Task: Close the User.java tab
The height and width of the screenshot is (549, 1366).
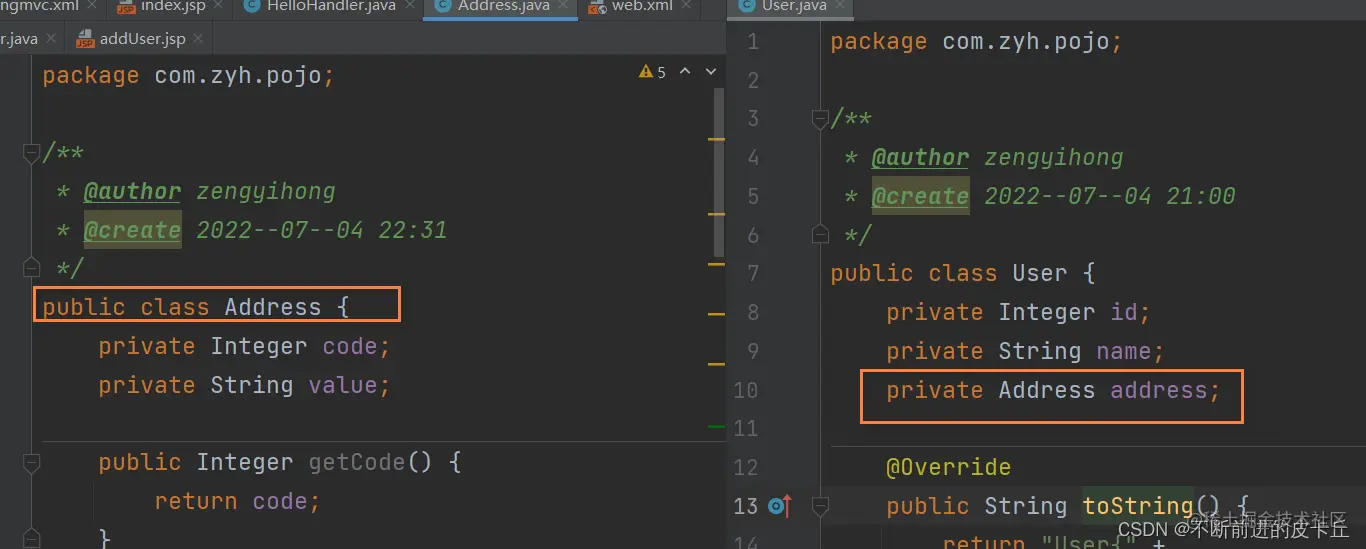Action: tap(842, 6)
